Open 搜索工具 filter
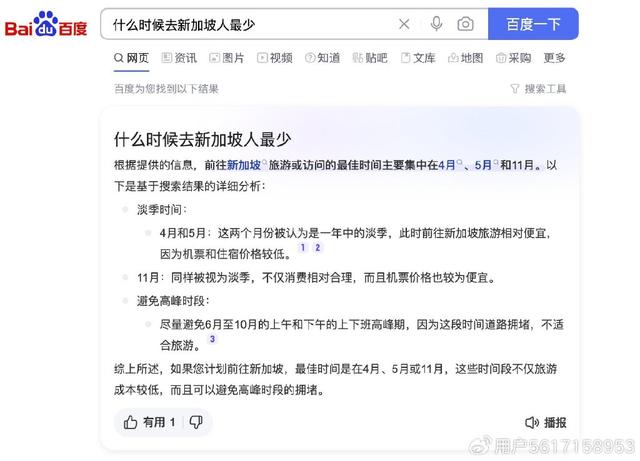640x461 pixels. [538, 89]
